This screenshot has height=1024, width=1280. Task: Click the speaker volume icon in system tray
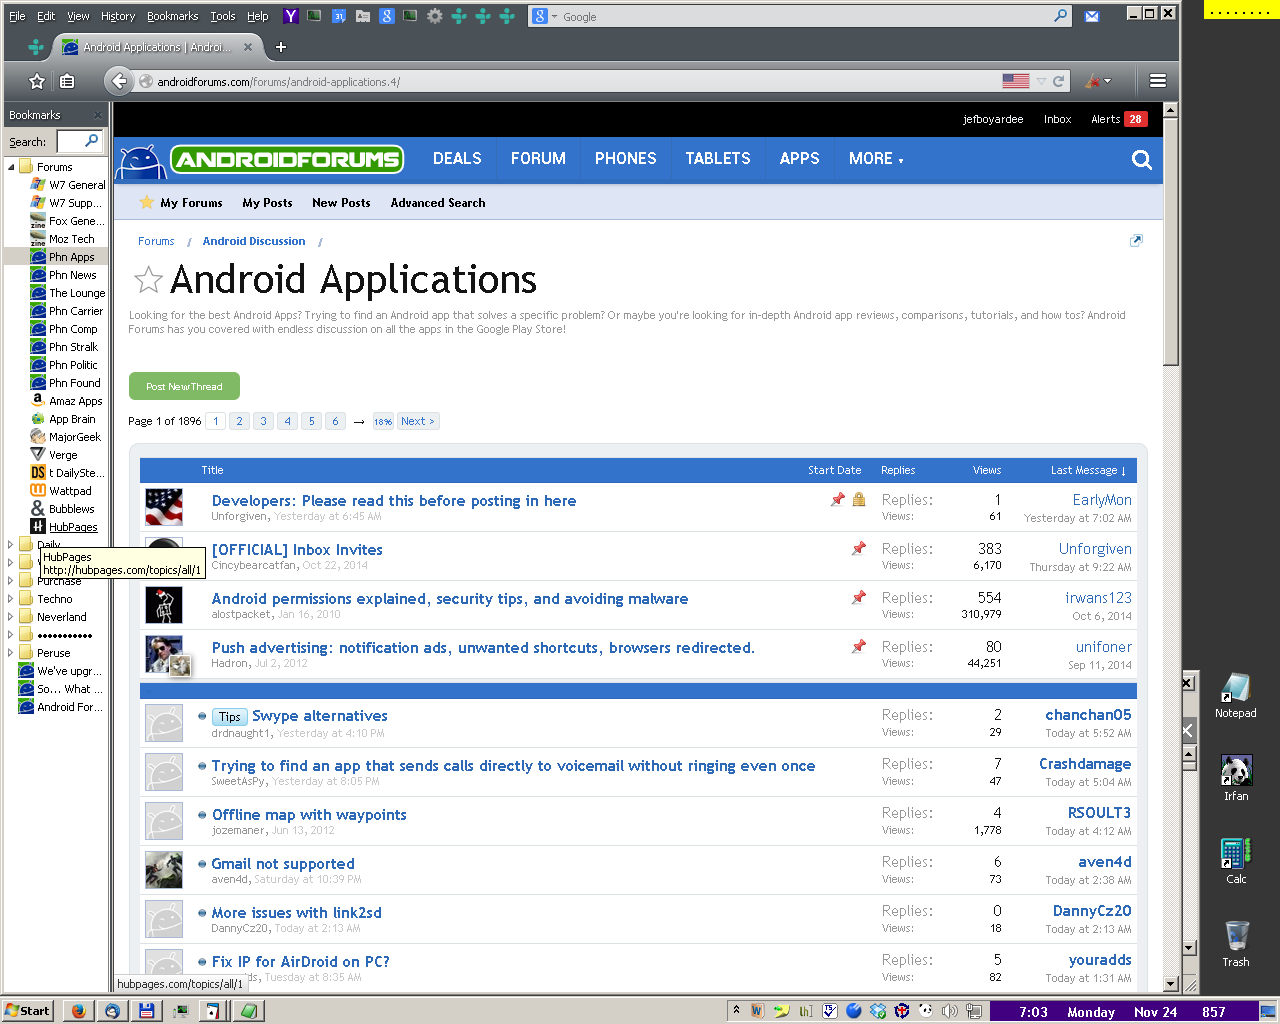pyautogui.click(x=949, y=1011)
